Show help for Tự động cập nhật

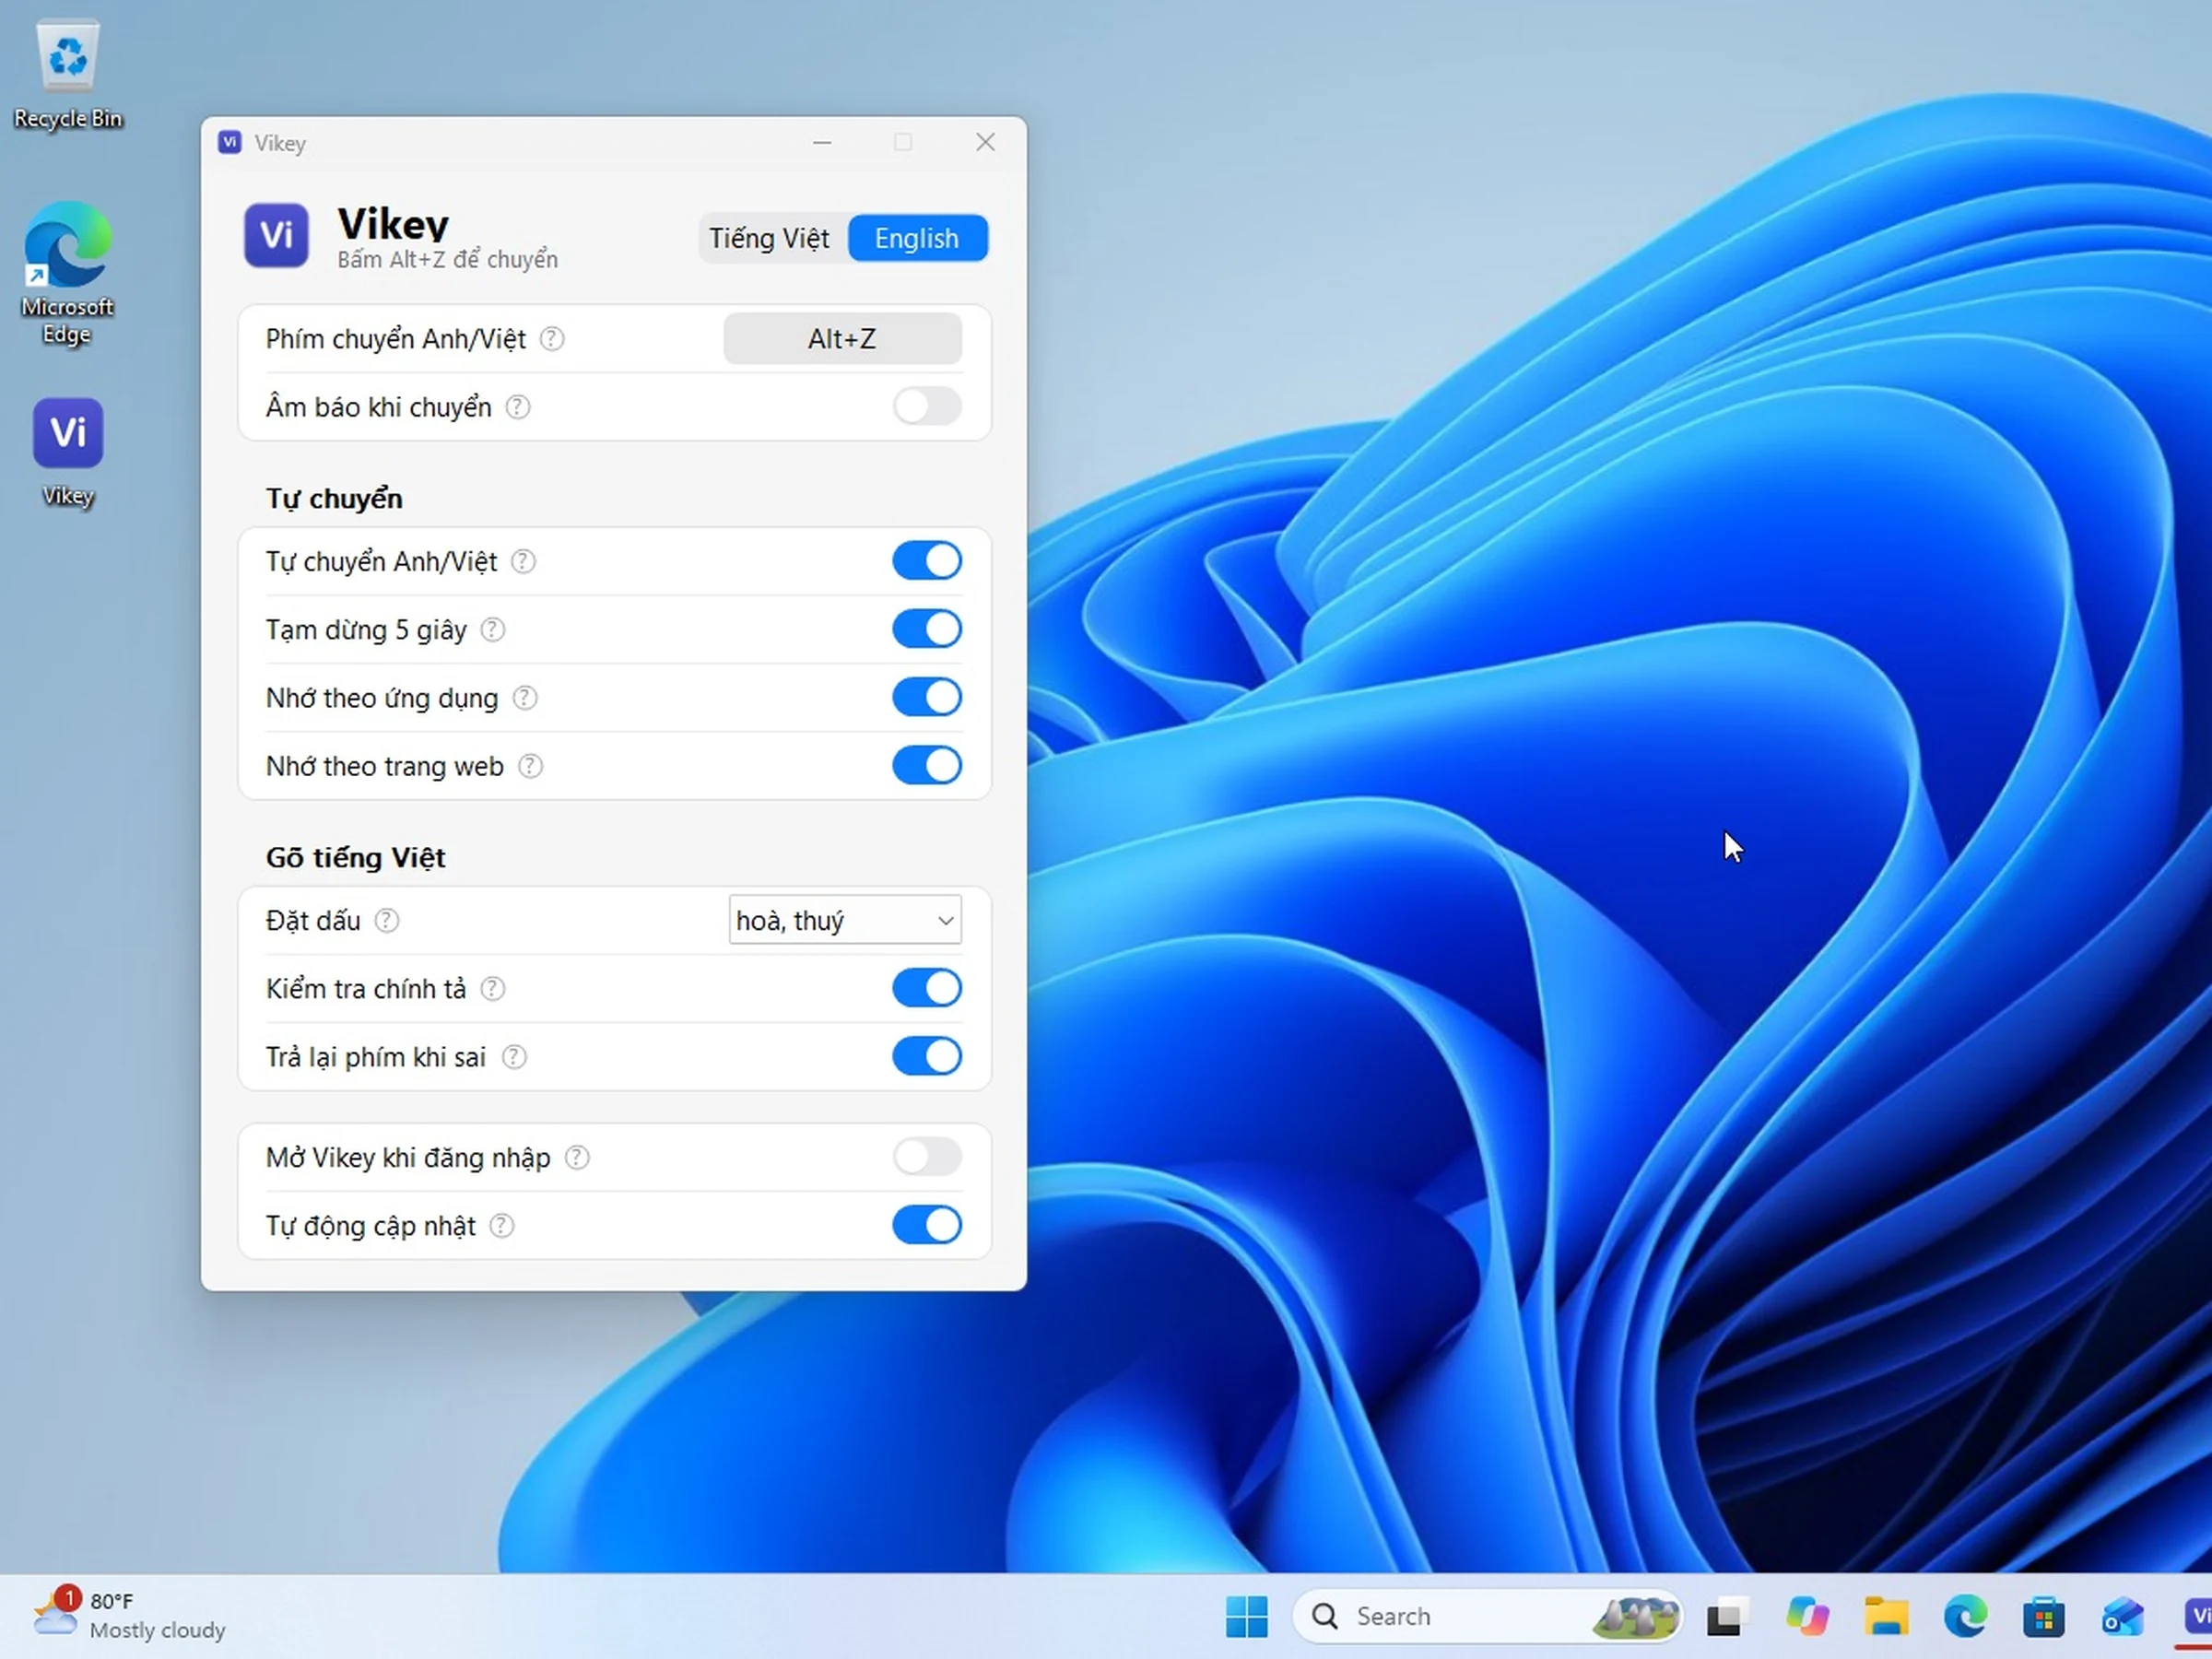pos(502,1226)
